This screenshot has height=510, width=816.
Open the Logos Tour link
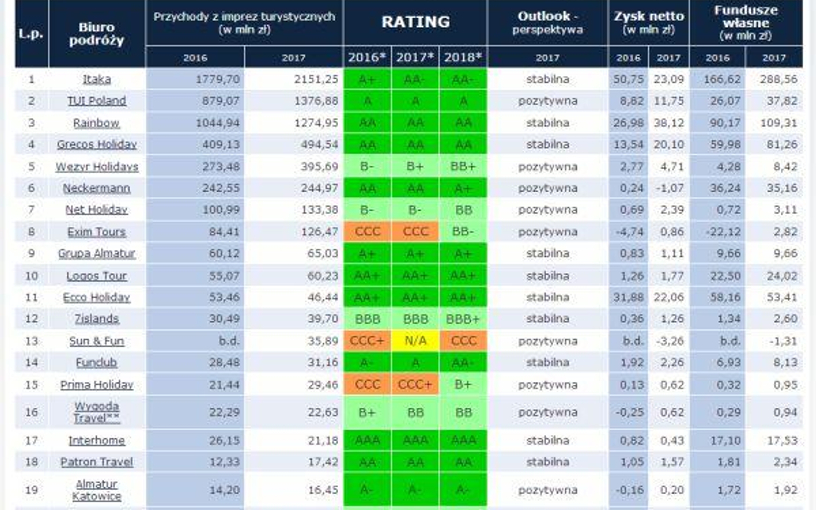97,276
